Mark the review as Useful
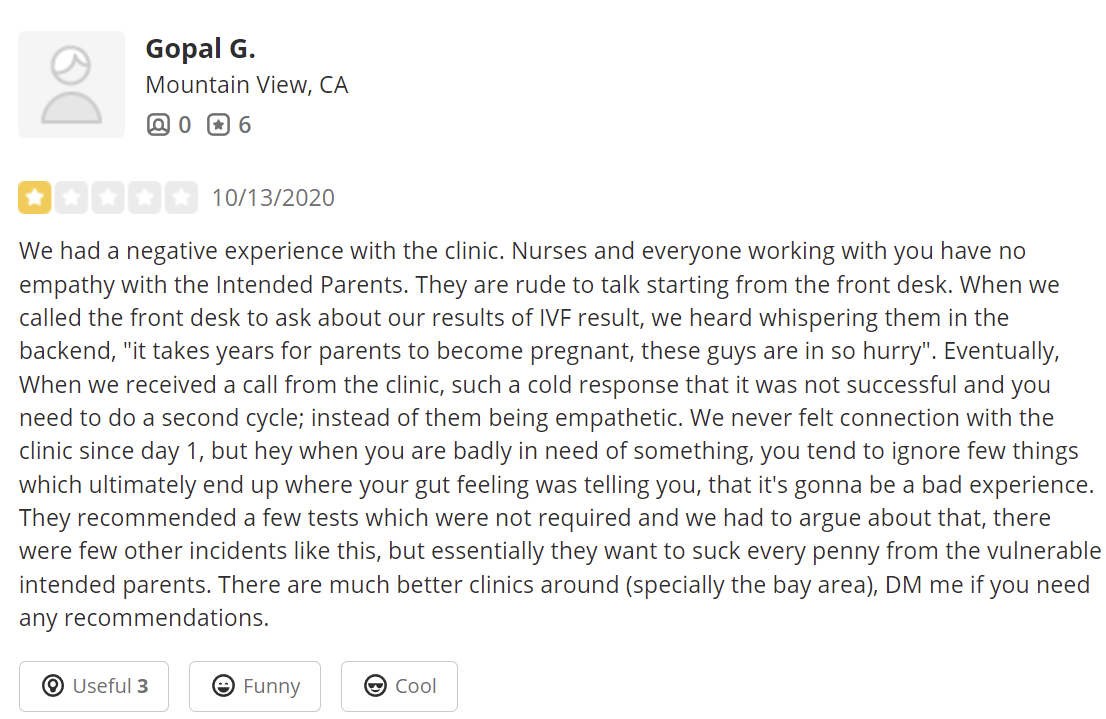Image resolution: width=1106 pixels, height=719 pixels. [94, 686]
